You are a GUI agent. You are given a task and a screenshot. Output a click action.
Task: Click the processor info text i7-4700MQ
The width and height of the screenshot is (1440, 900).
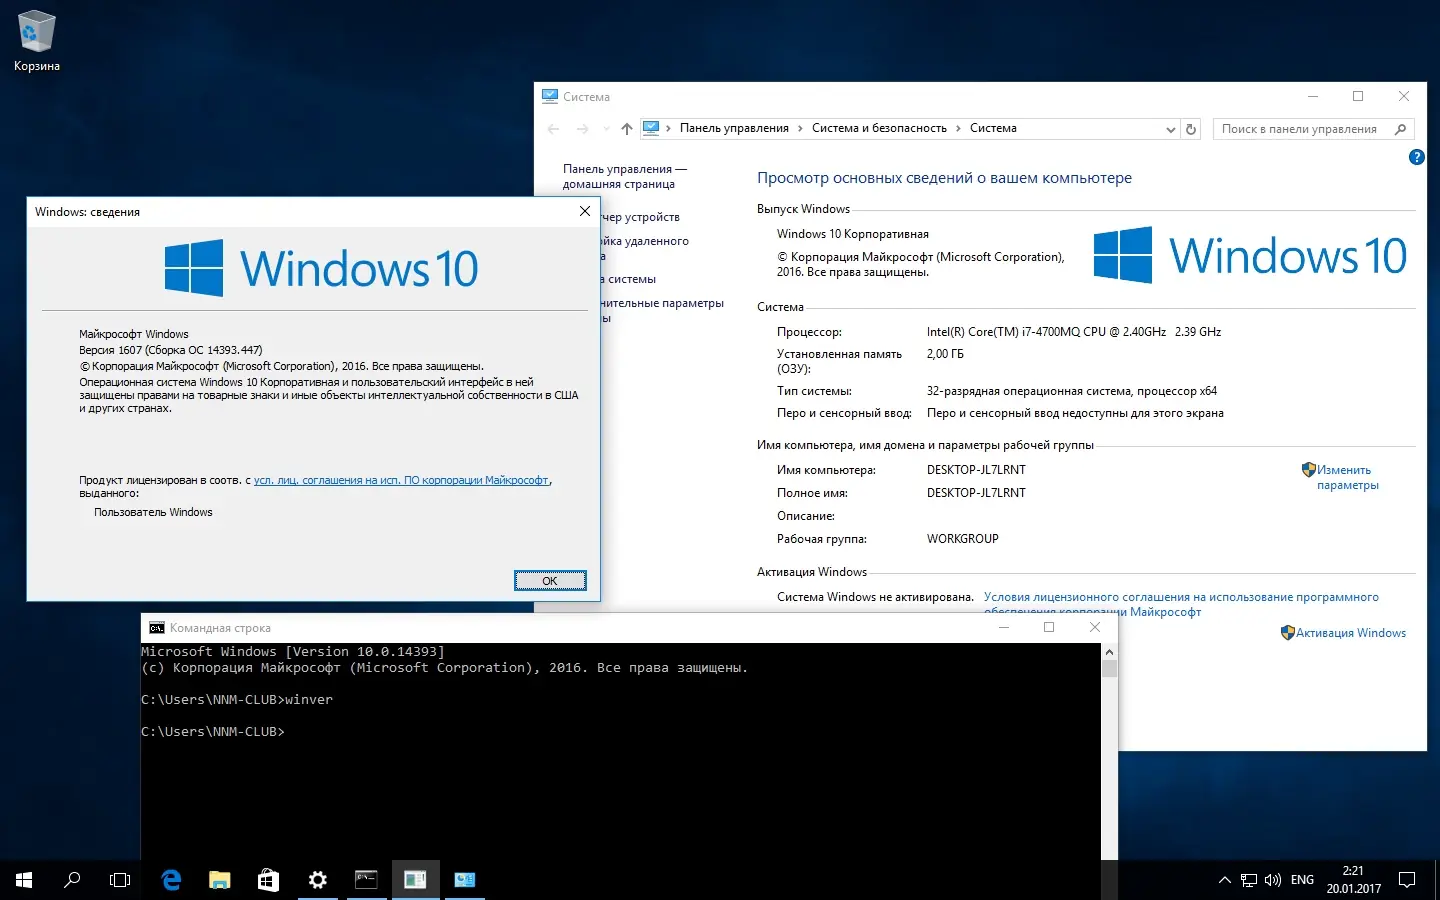coord(1074,332)
